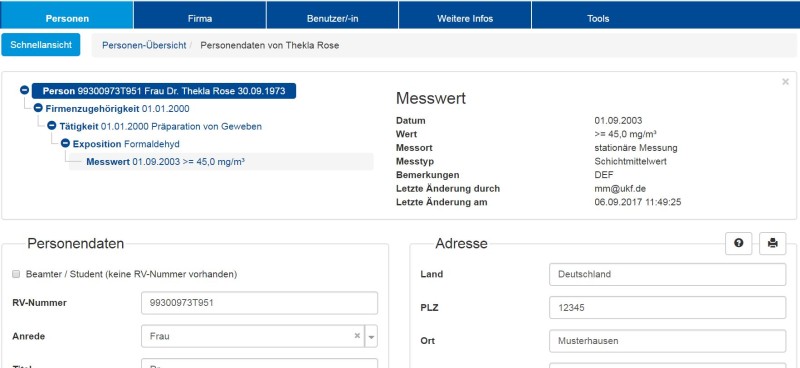Screen dimensions: 800x368
Task: Select Tätigkeit Präparation von Geweben row
Action: 160,126
